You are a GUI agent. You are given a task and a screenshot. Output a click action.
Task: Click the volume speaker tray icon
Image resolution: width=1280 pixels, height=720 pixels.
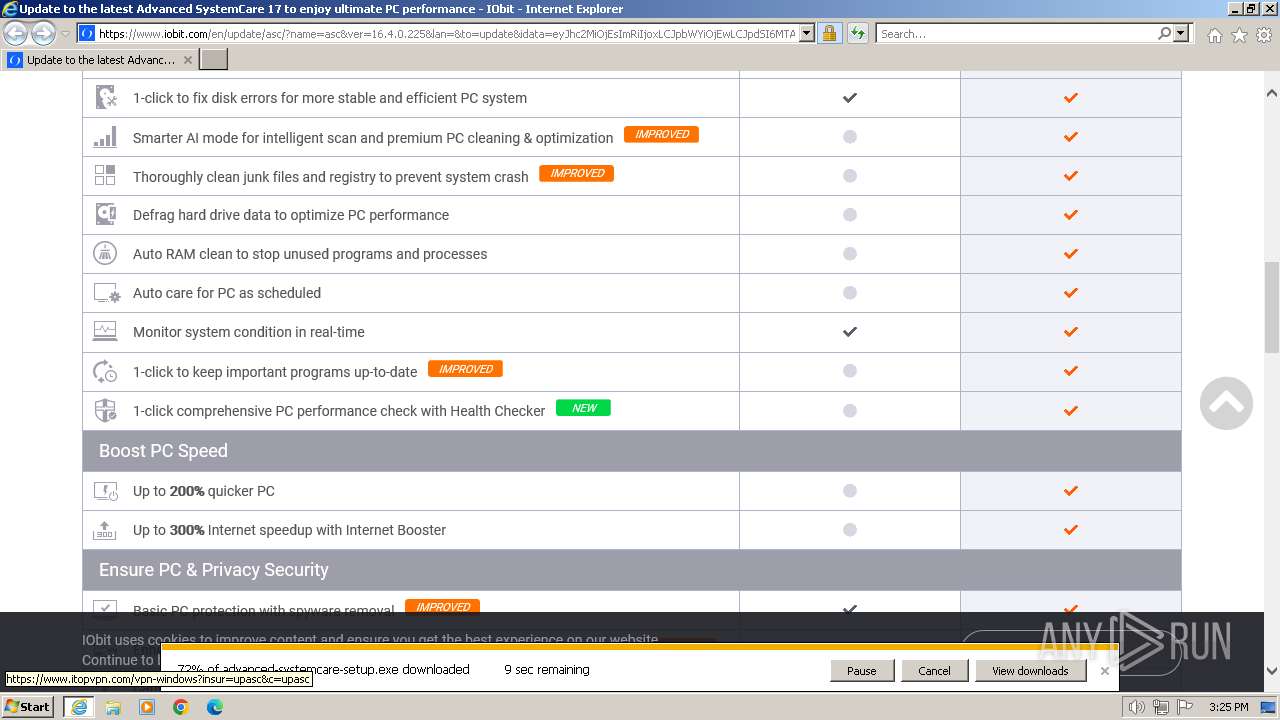pos(1137,707)
